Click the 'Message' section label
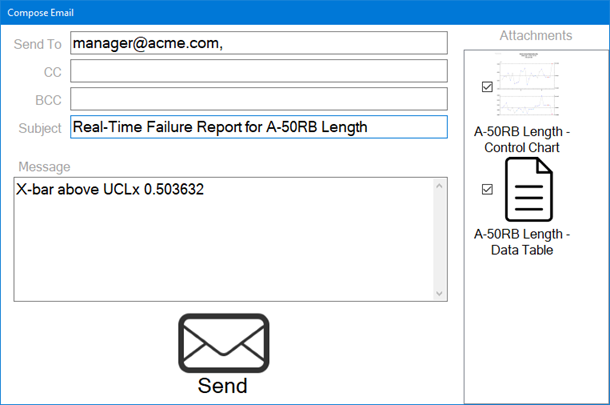 43,166
